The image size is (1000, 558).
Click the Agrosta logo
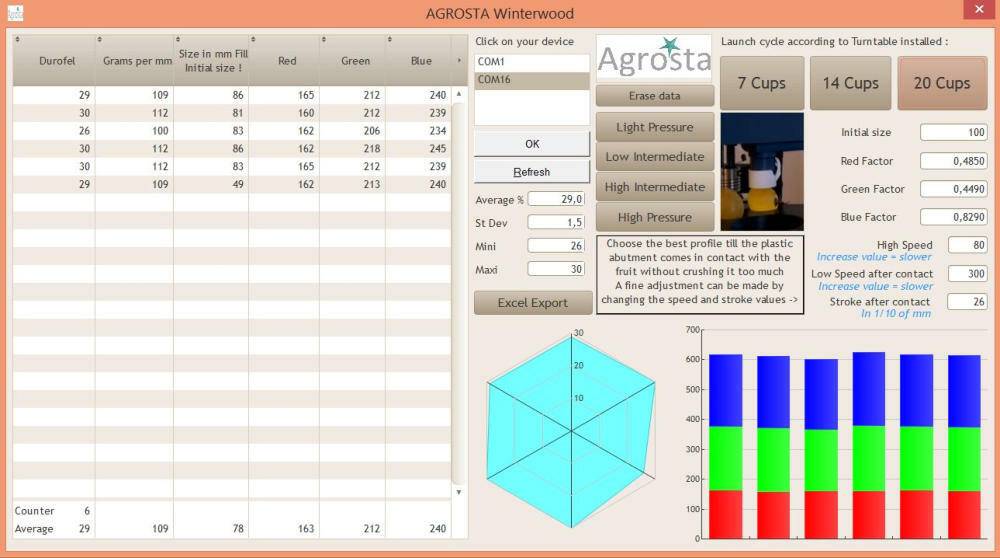654,58
